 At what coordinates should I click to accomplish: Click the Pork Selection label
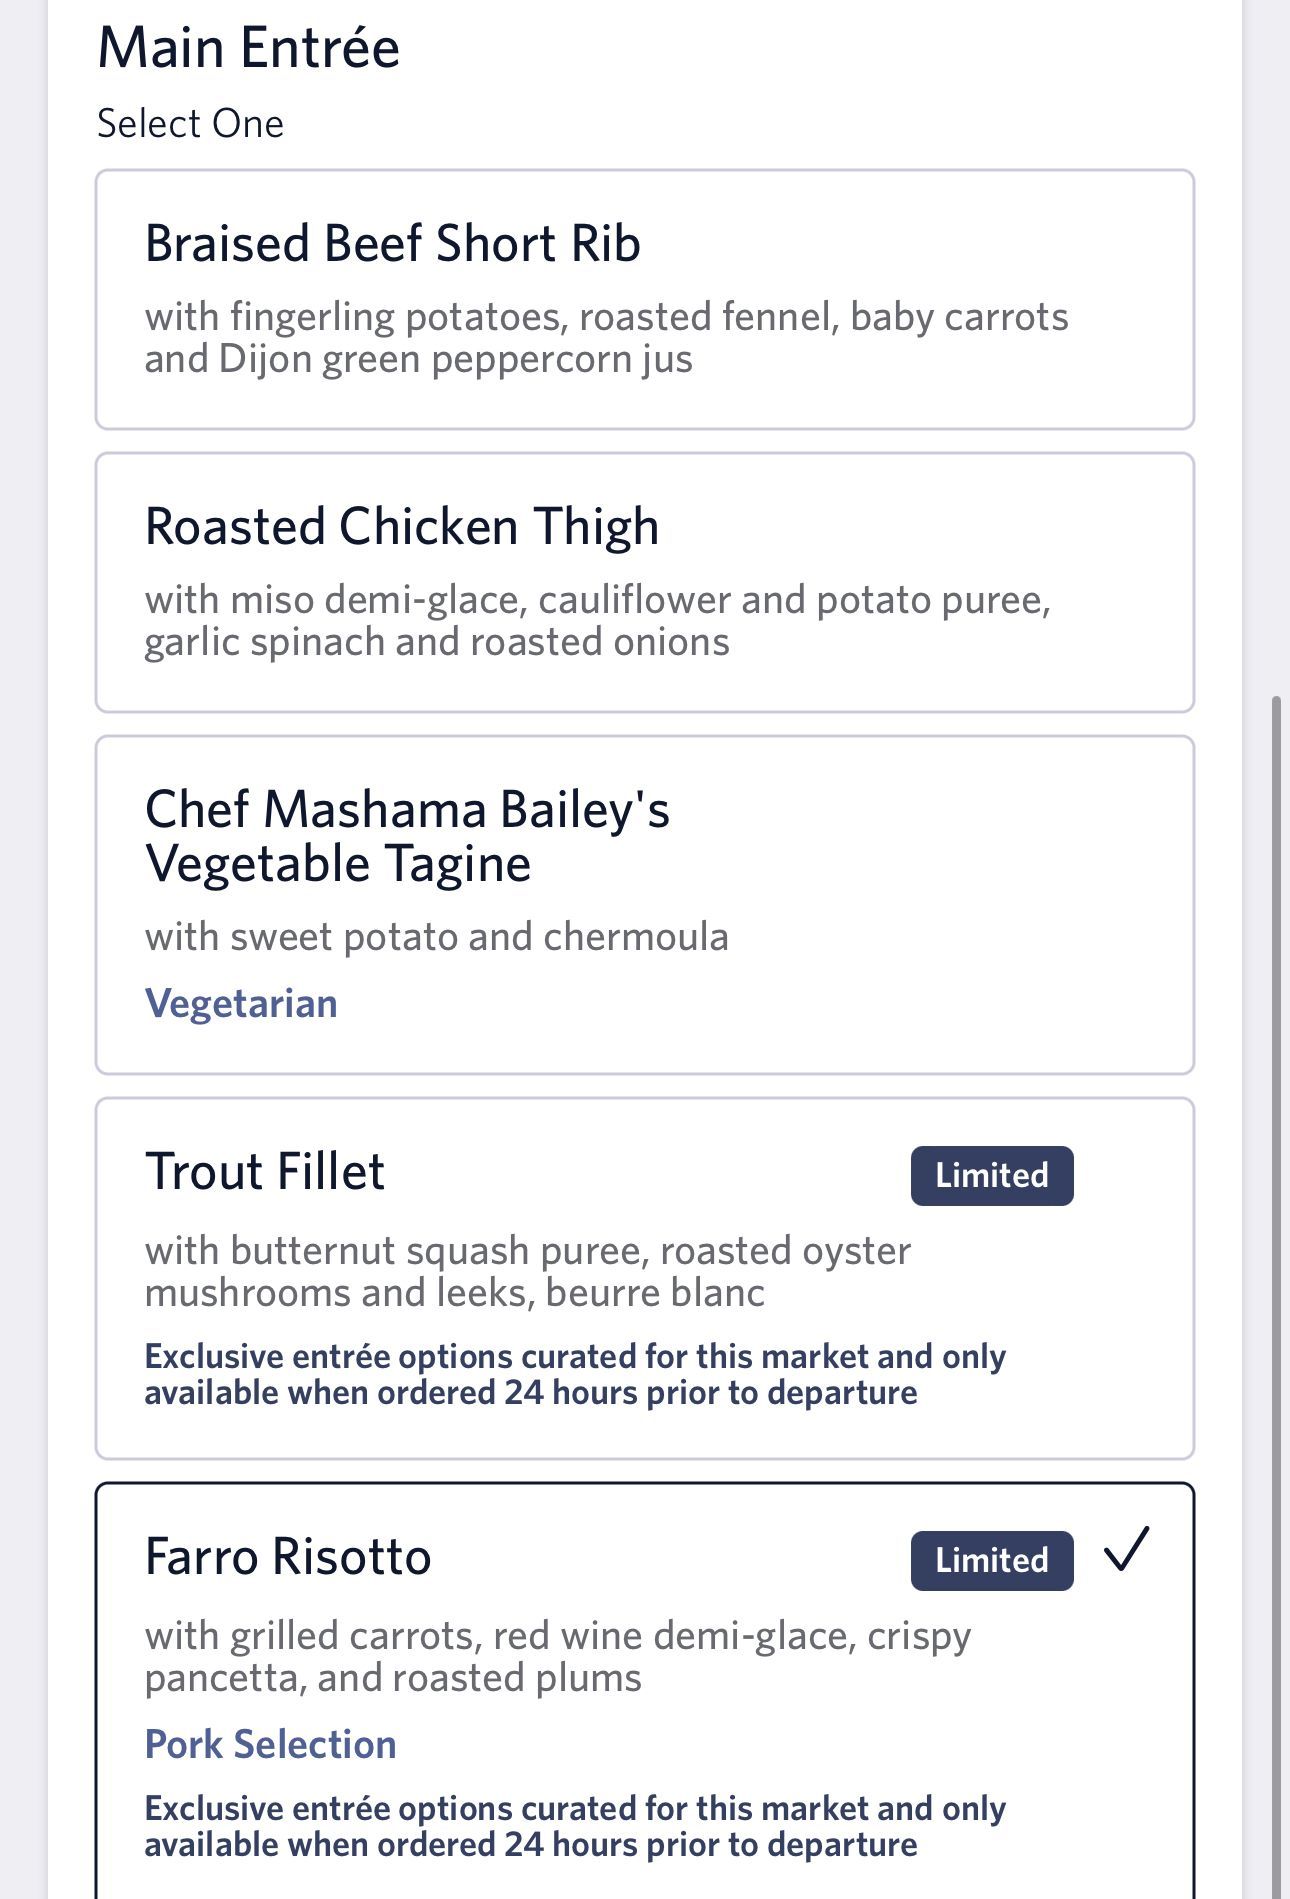(x=270, y=1745)
